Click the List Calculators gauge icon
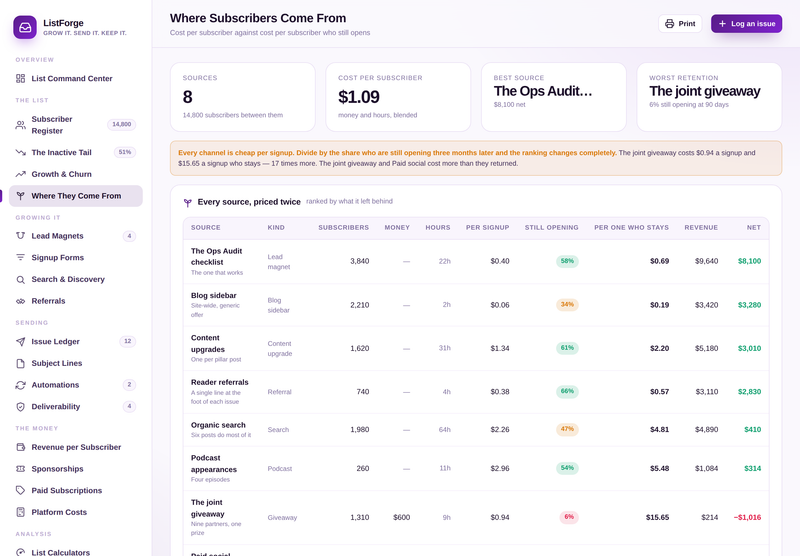The image size is (800, 556). pos(20,552)
